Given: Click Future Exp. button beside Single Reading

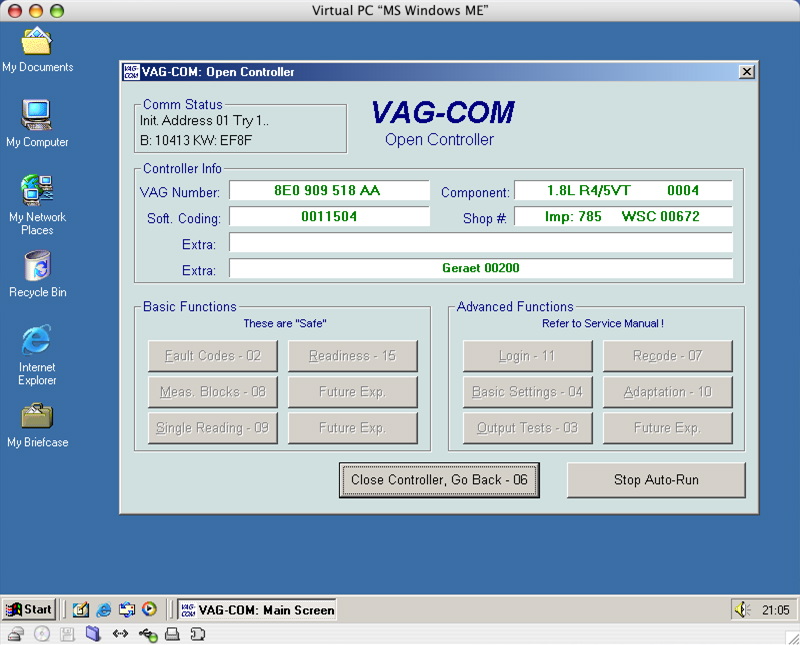Looking at the screenshot, I should point(353,428).
